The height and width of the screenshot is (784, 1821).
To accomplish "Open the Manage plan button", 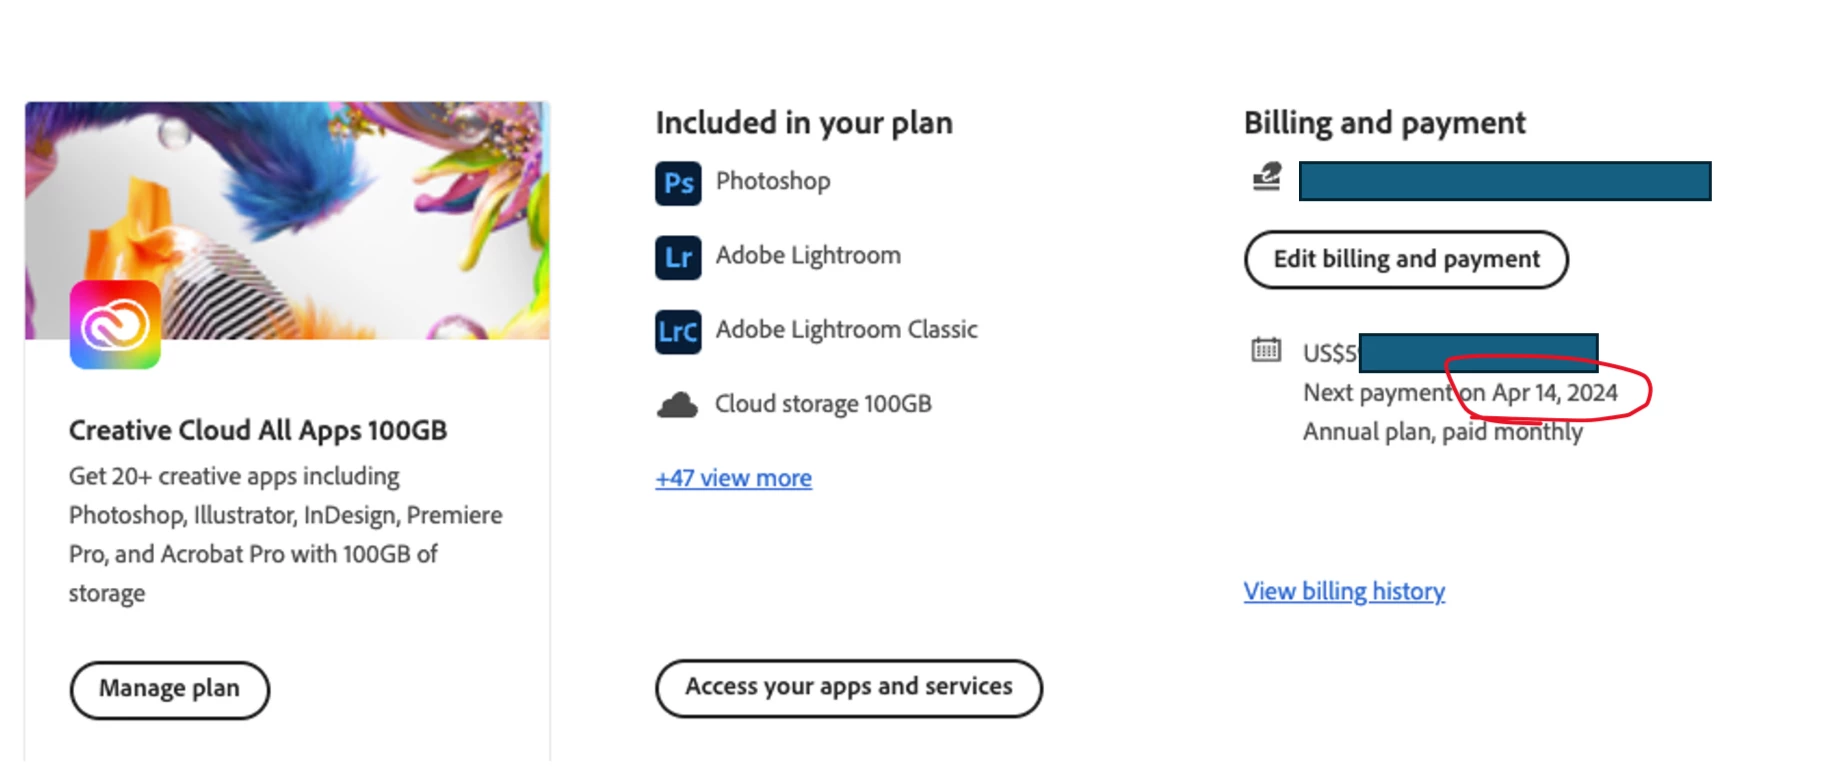I will 170,689.
